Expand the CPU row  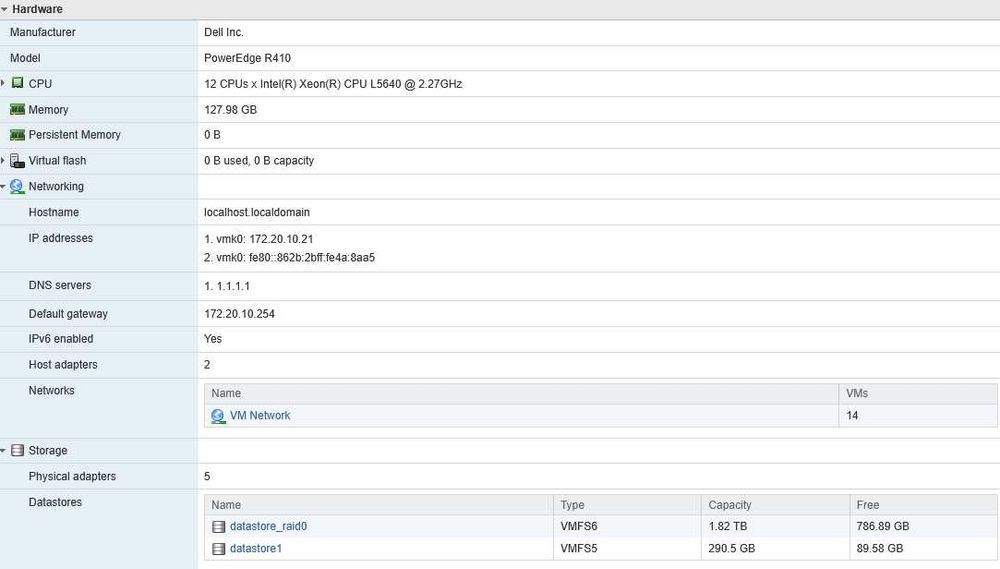click(x=3, y=83)
